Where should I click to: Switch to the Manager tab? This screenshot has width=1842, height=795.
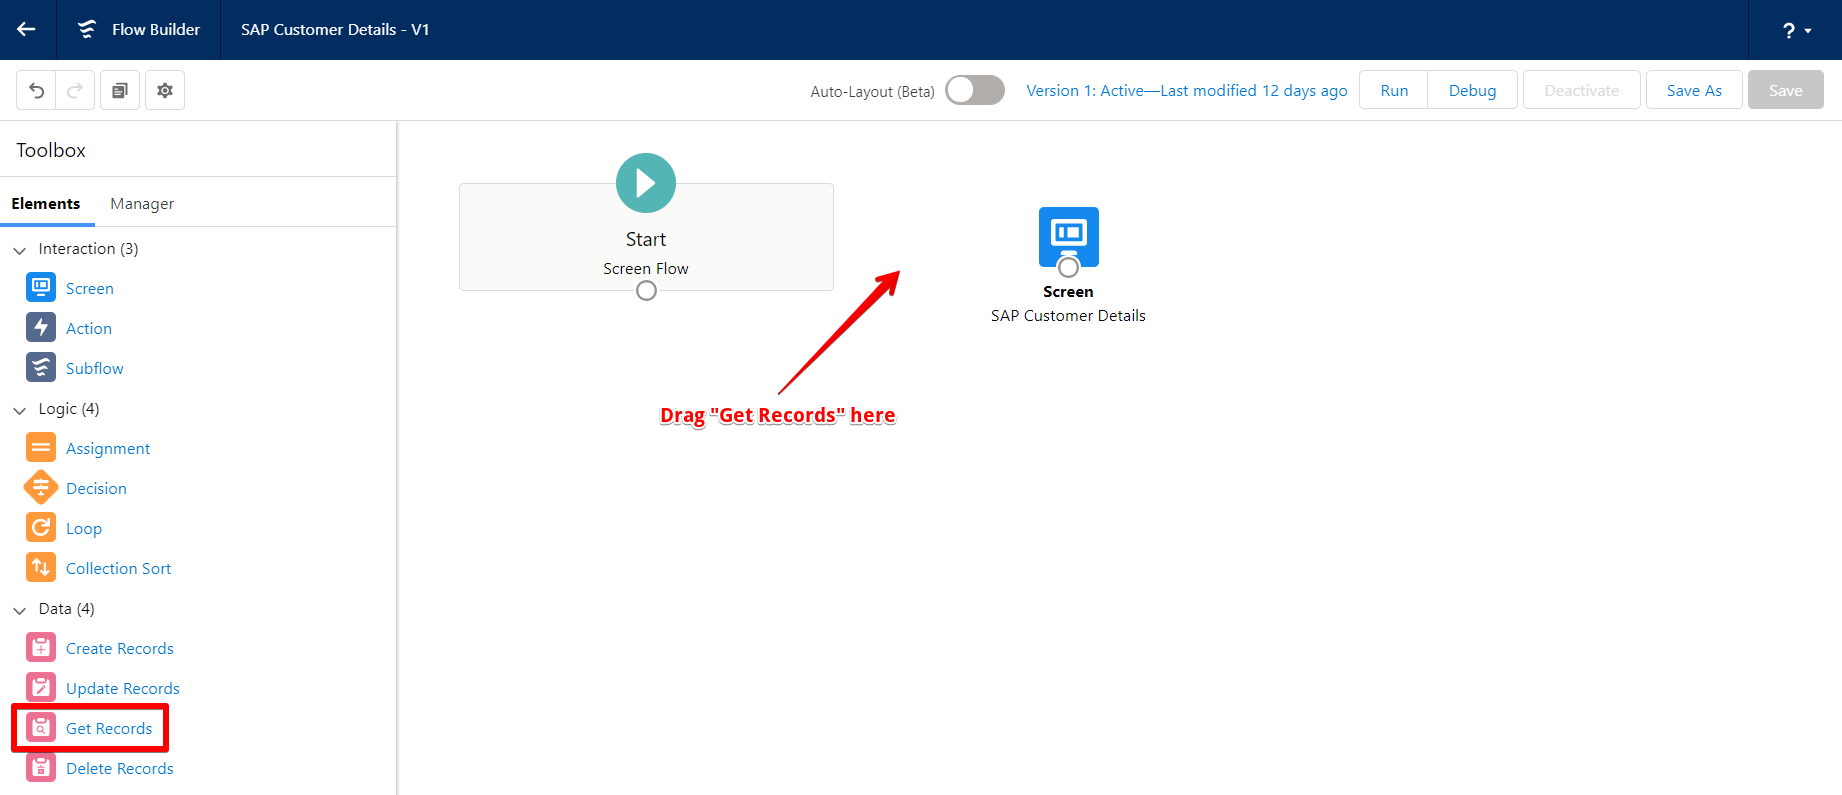pyautogui.click(x=142, y=204)
